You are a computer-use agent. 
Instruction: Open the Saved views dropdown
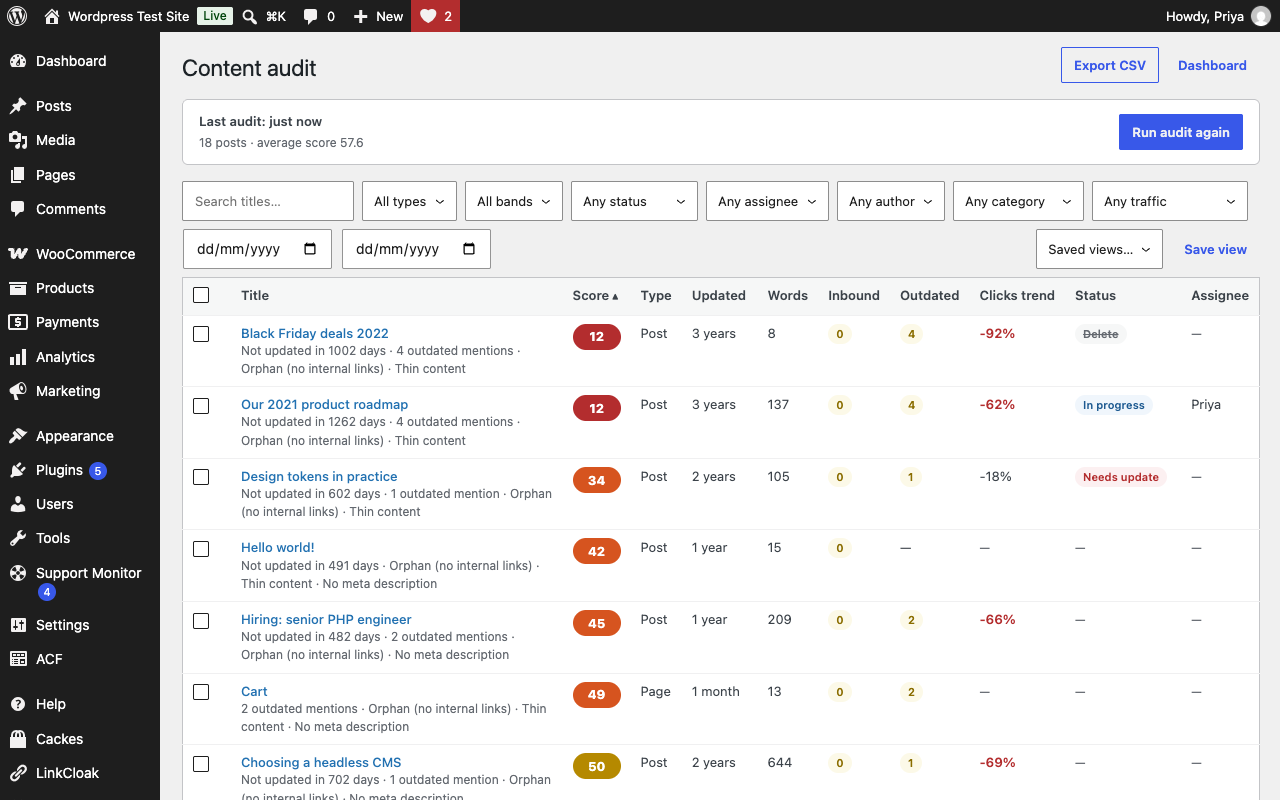(1099, 249)
